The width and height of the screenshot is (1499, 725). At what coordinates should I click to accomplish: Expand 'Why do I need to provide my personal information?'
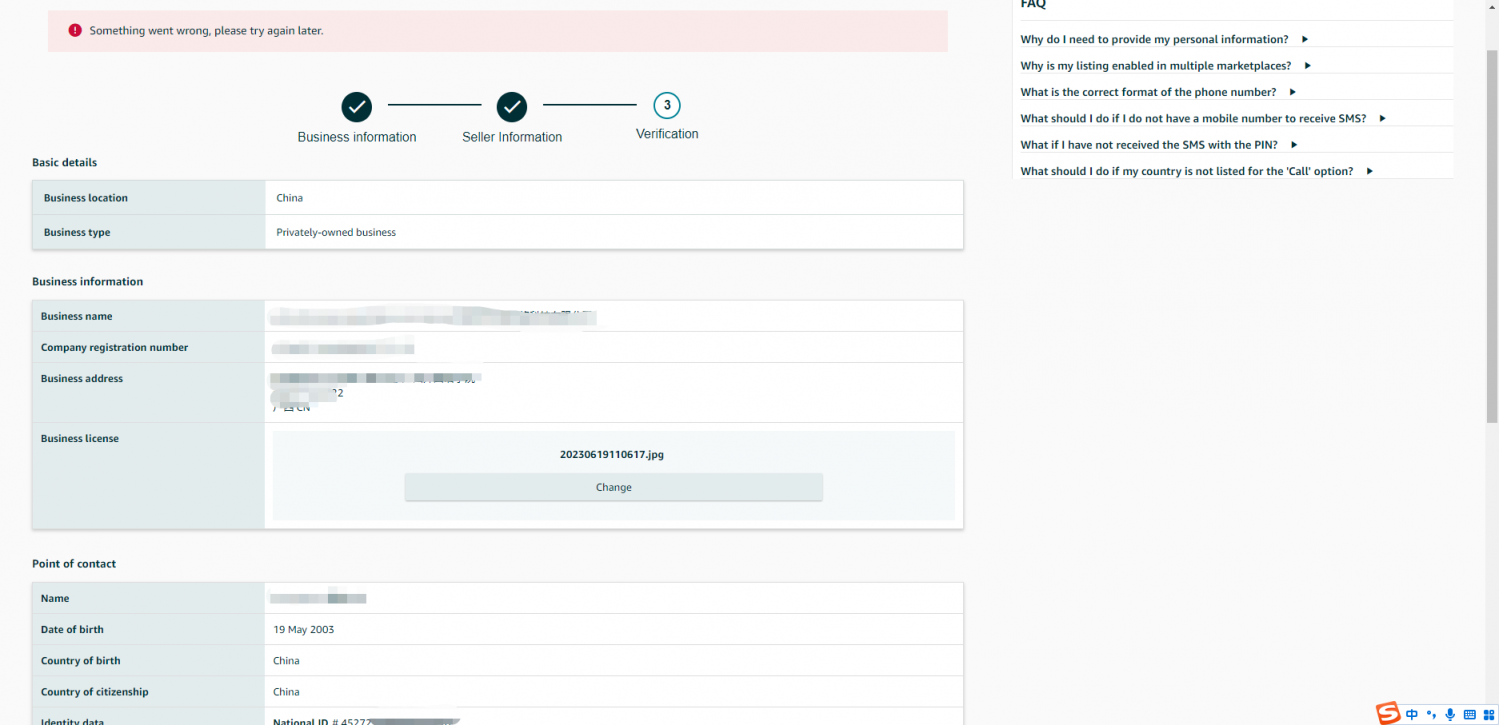tap(1164, 40)
